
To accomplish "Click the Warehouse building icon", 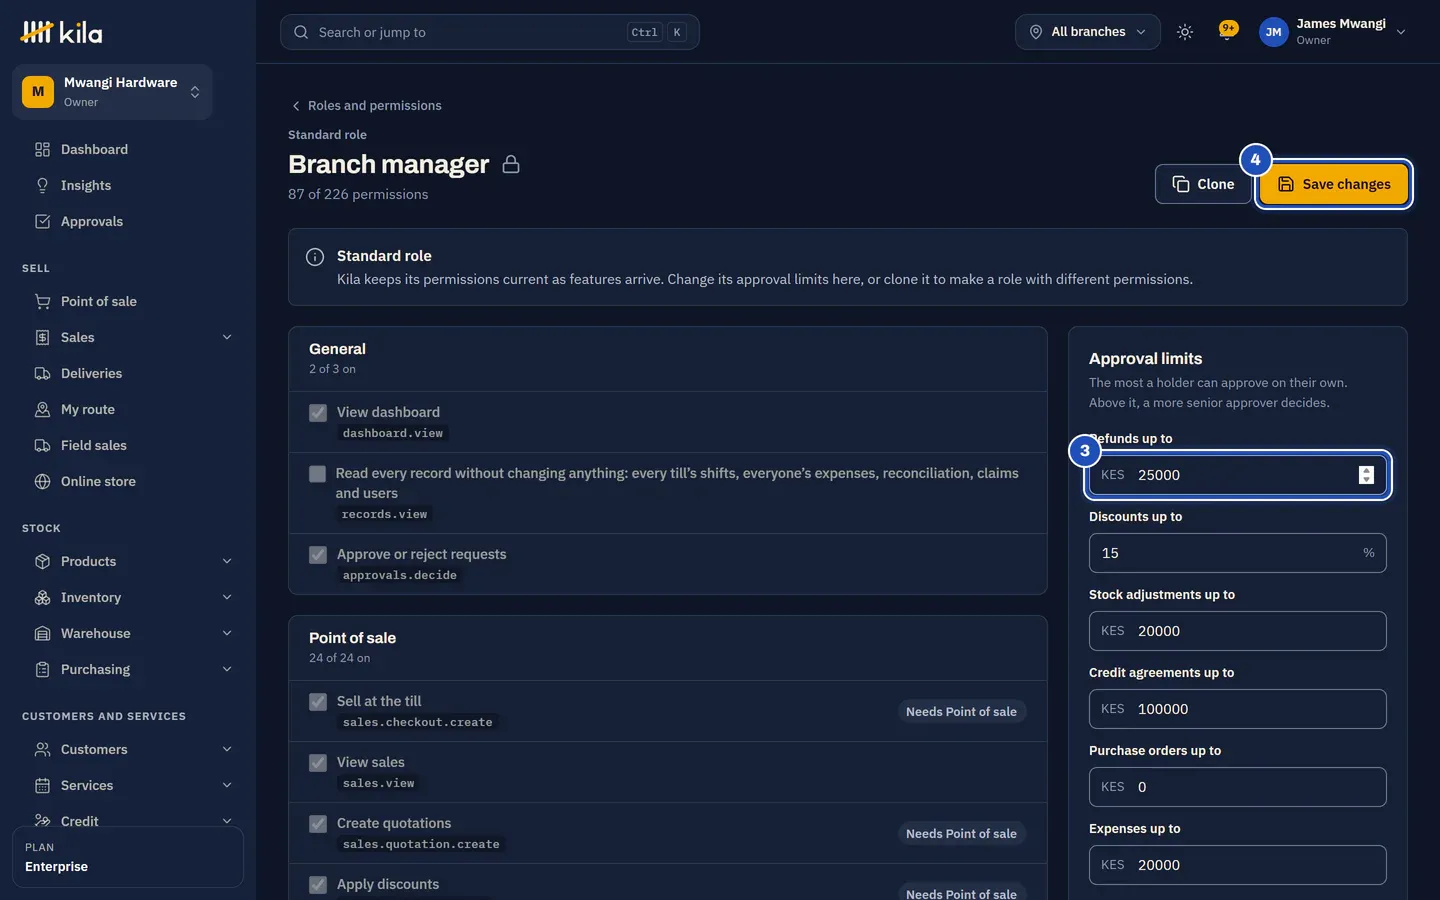I will (x=42, y=633).
